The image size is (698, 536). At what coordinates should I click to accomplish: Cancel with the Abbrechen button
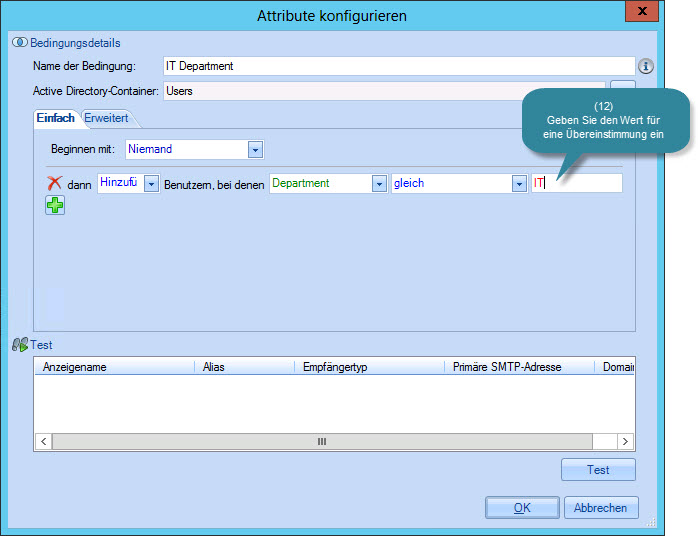coord(601,508)
